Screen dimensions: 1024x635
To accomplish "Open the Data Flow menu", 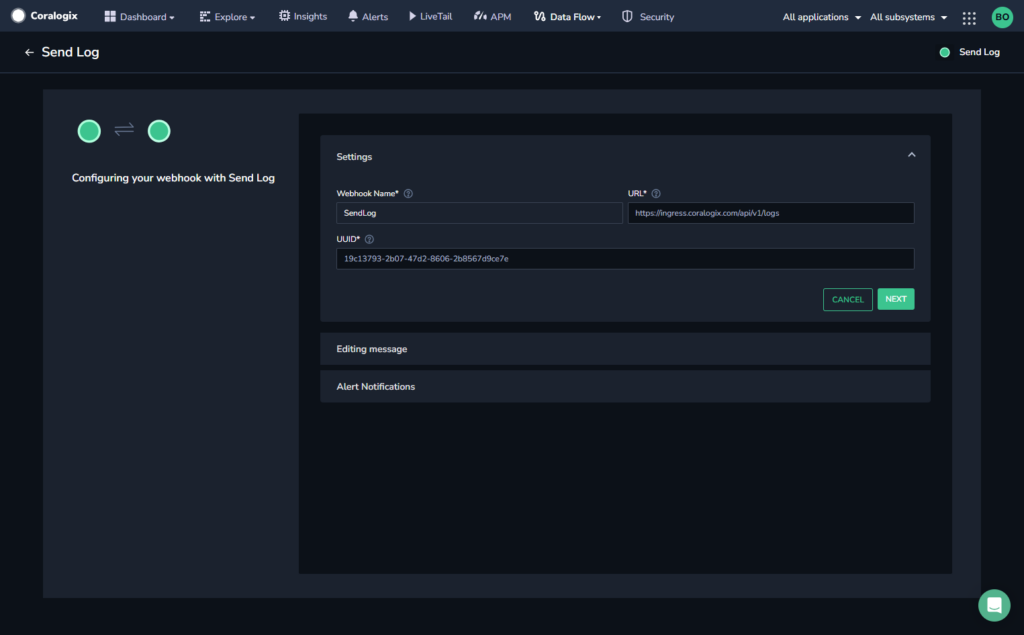I will tap(567, 16).
